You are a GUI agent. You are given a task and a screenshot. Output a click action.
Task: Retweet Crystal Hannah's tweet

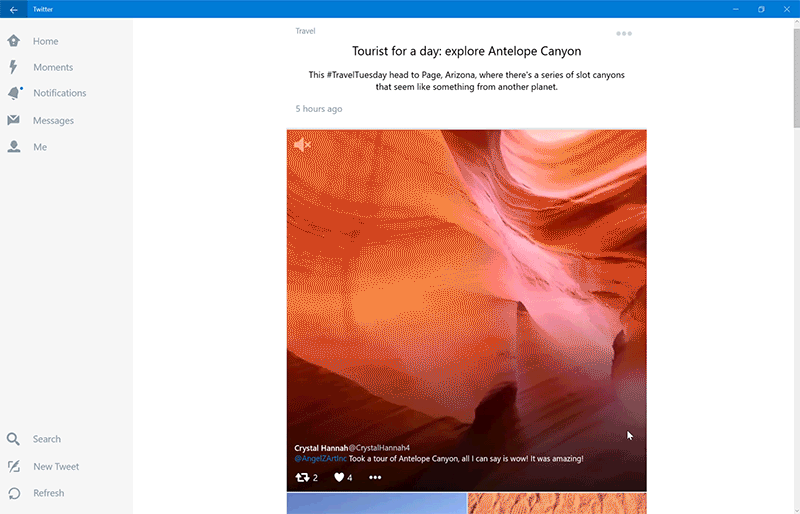pos(302,477)
